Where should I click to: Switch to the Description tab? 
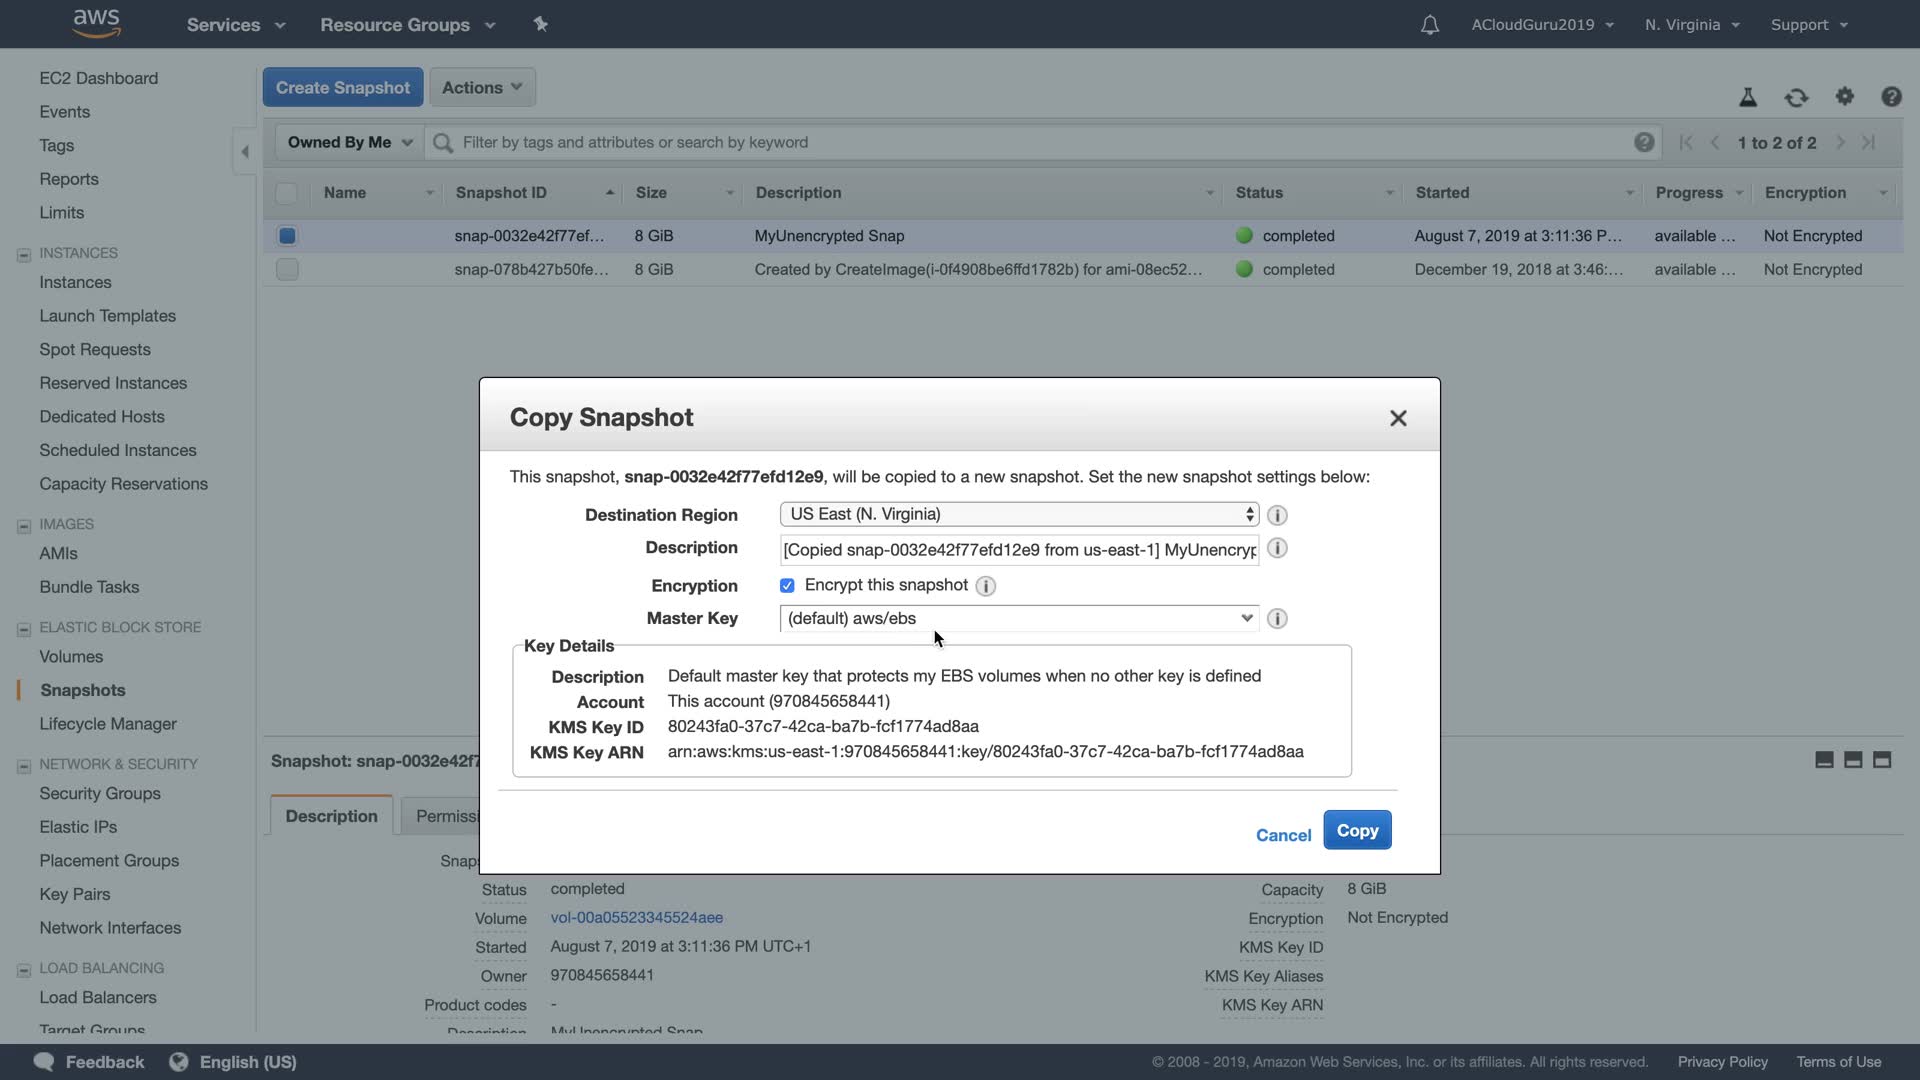331,816
